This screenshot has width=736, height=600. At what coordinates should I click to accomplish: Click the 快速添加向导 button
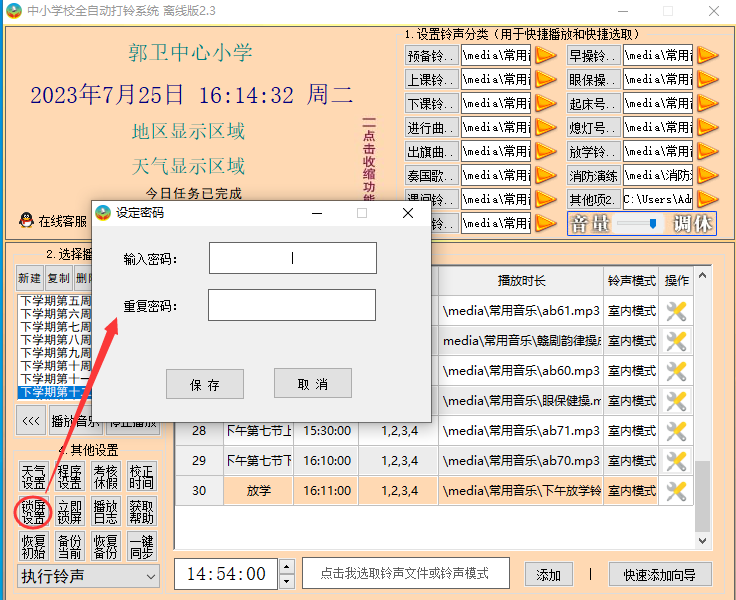point(659,574)
